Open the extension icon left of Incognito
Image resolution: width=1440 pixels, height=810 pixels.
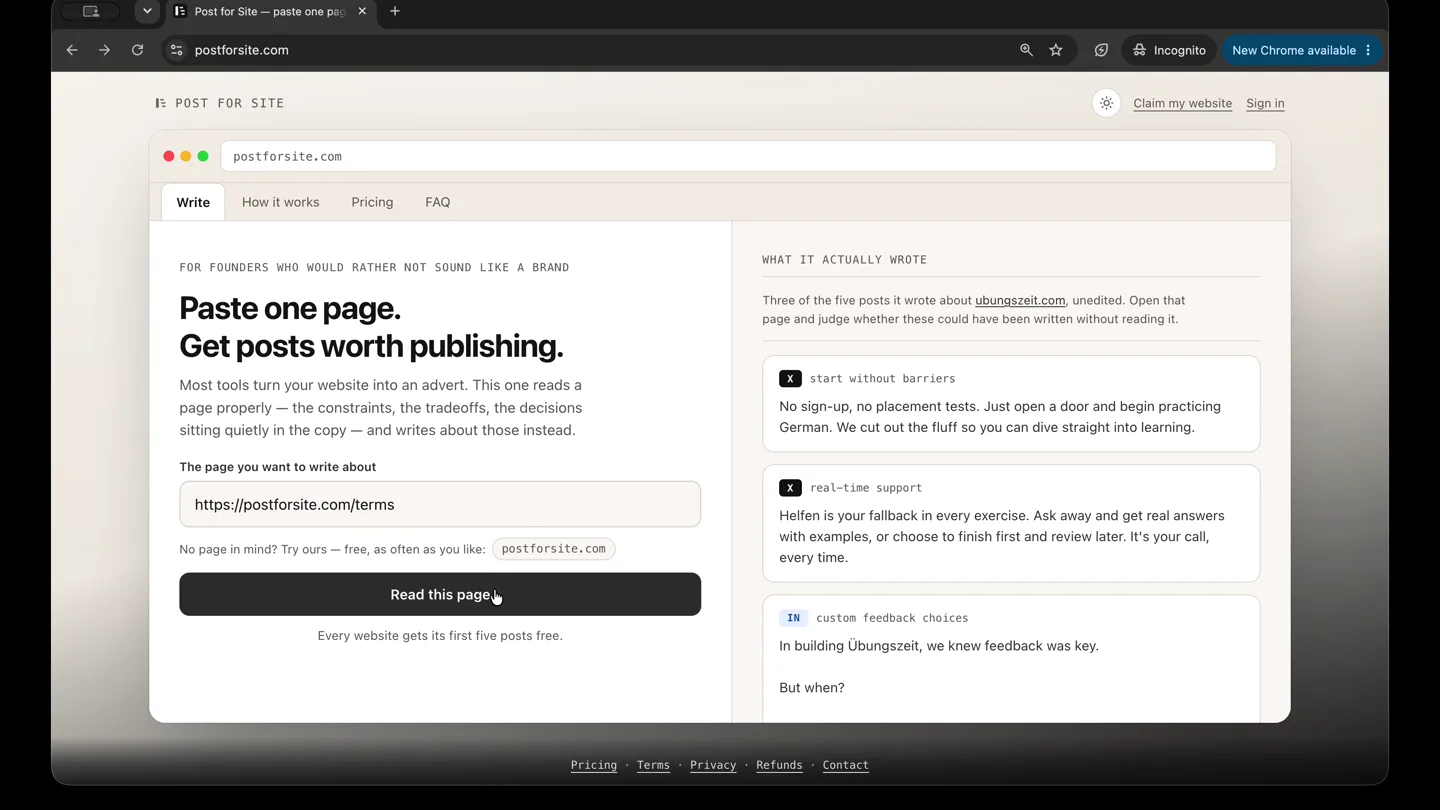(x=1101, y=50)
